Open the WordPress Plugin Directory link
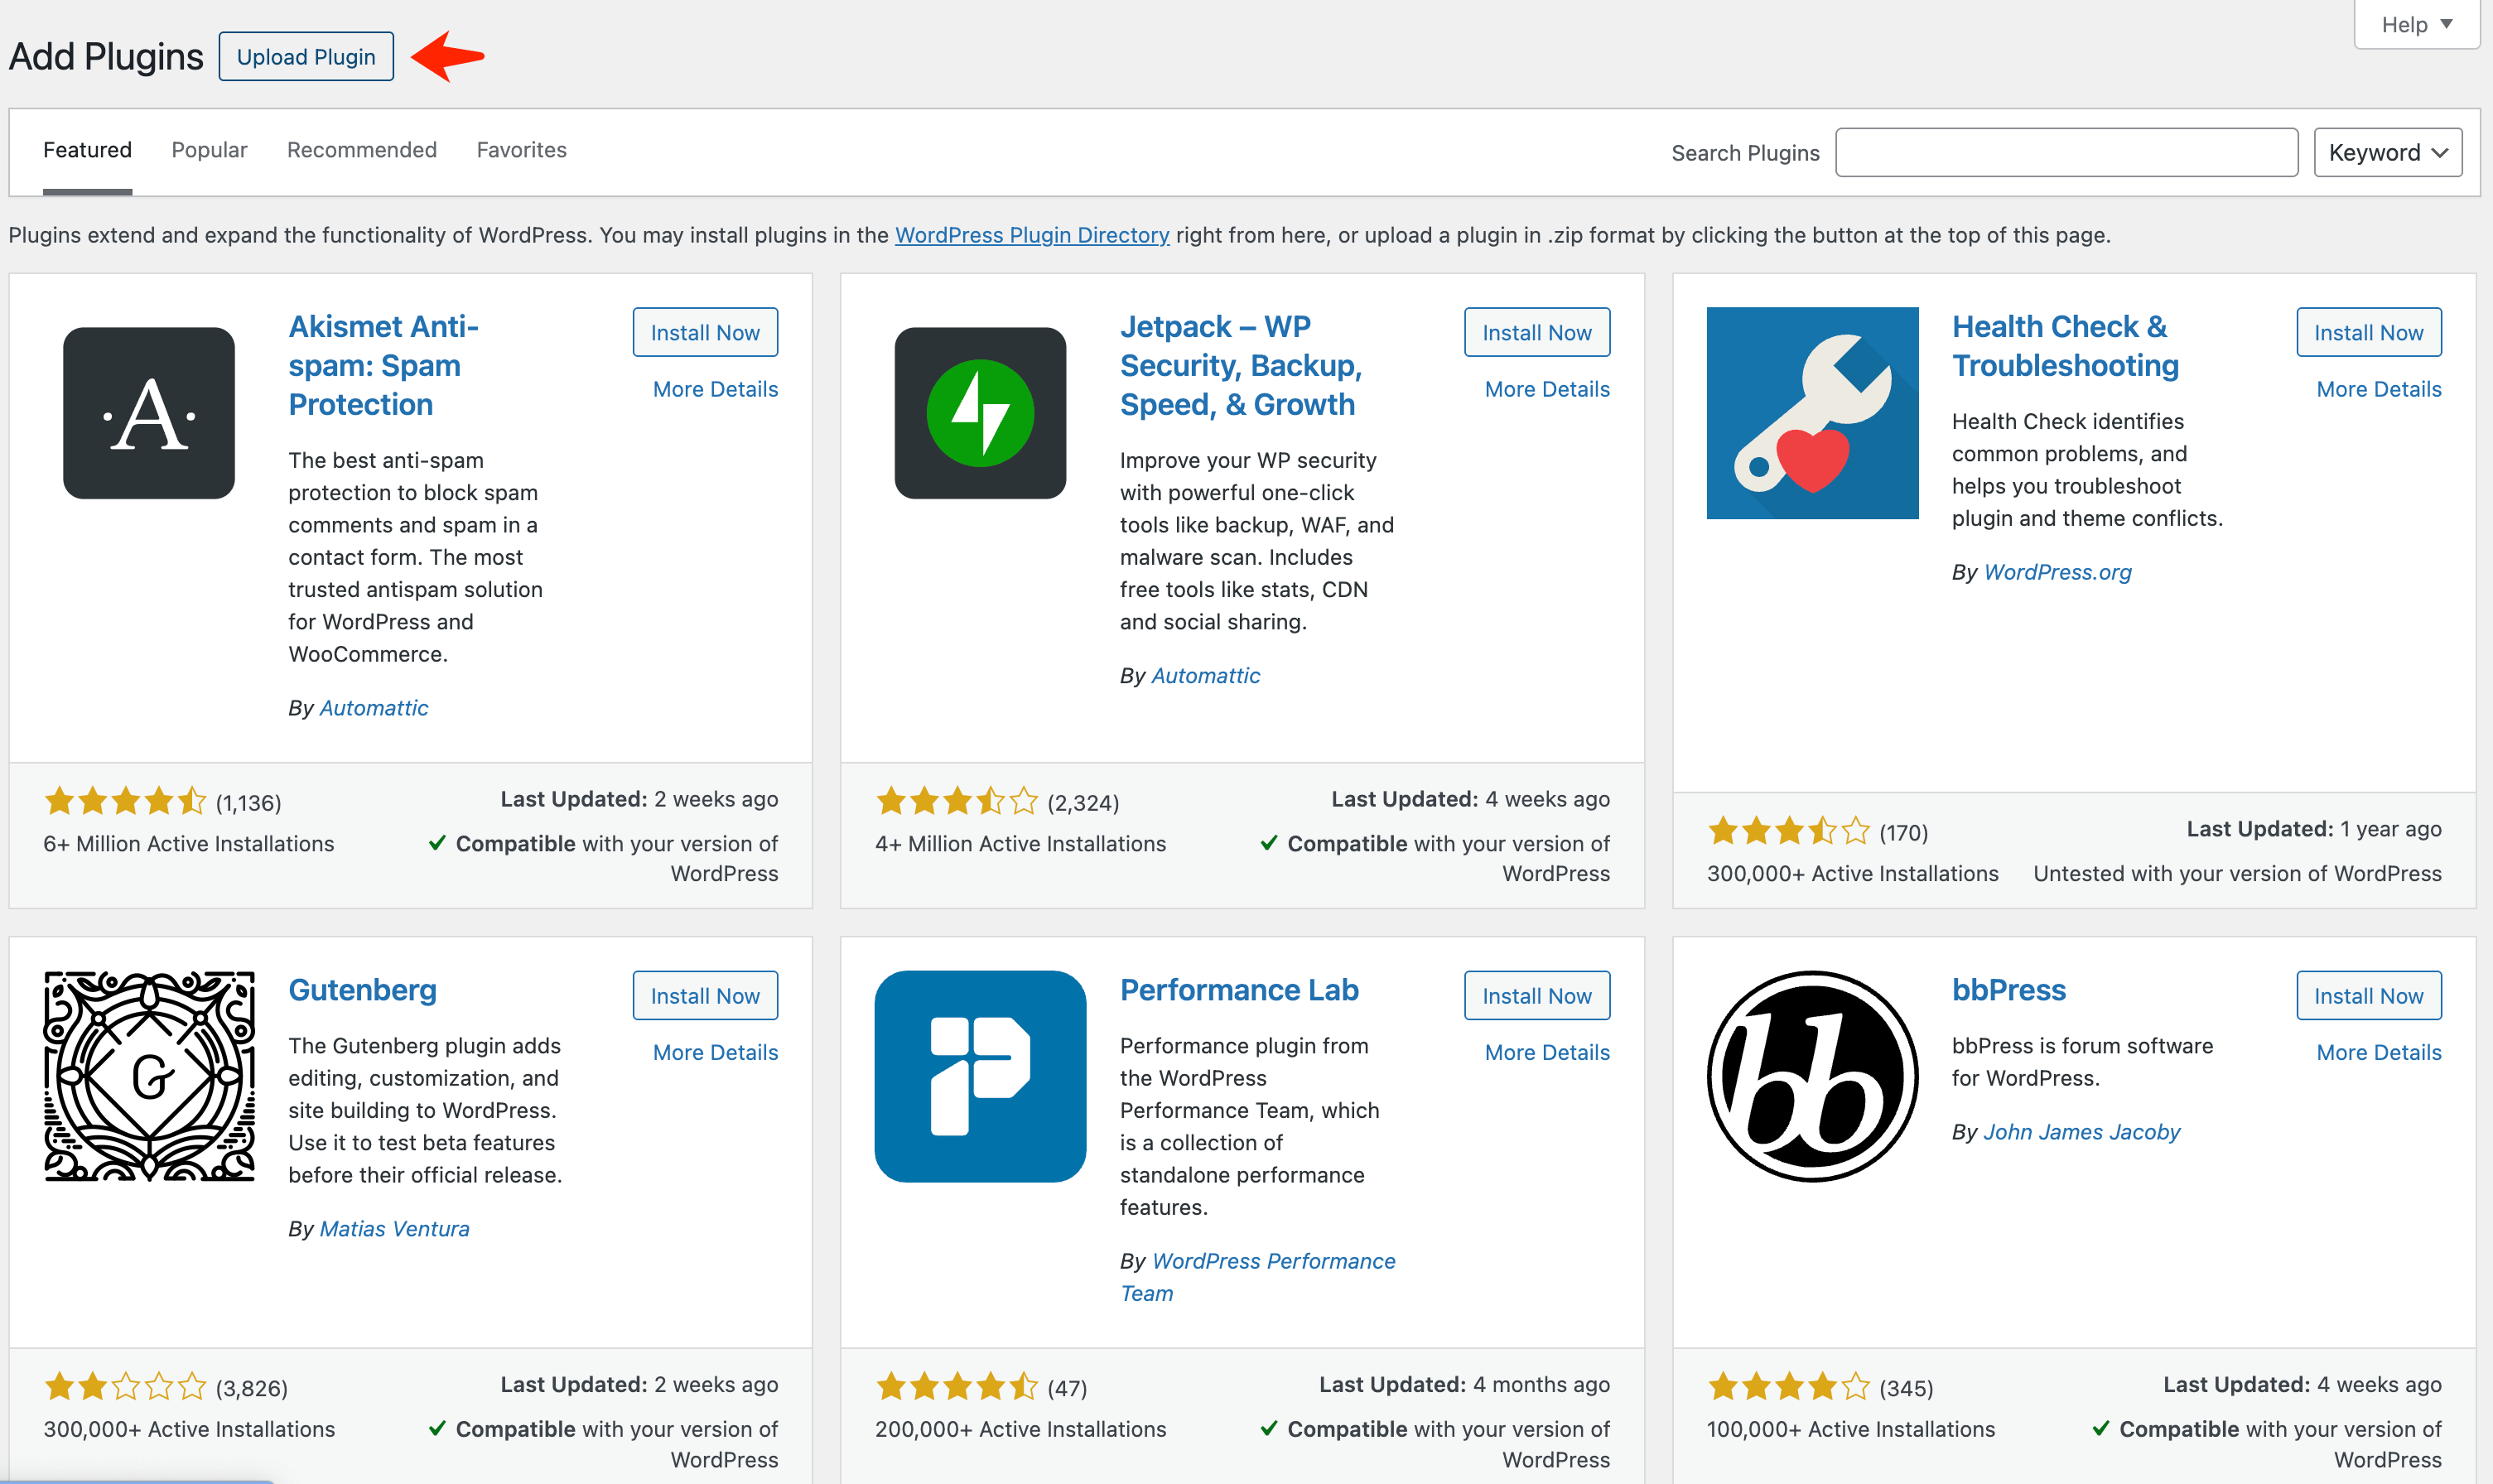Viewport: 2493px width, 1484px height. (x=1031, y=235)
